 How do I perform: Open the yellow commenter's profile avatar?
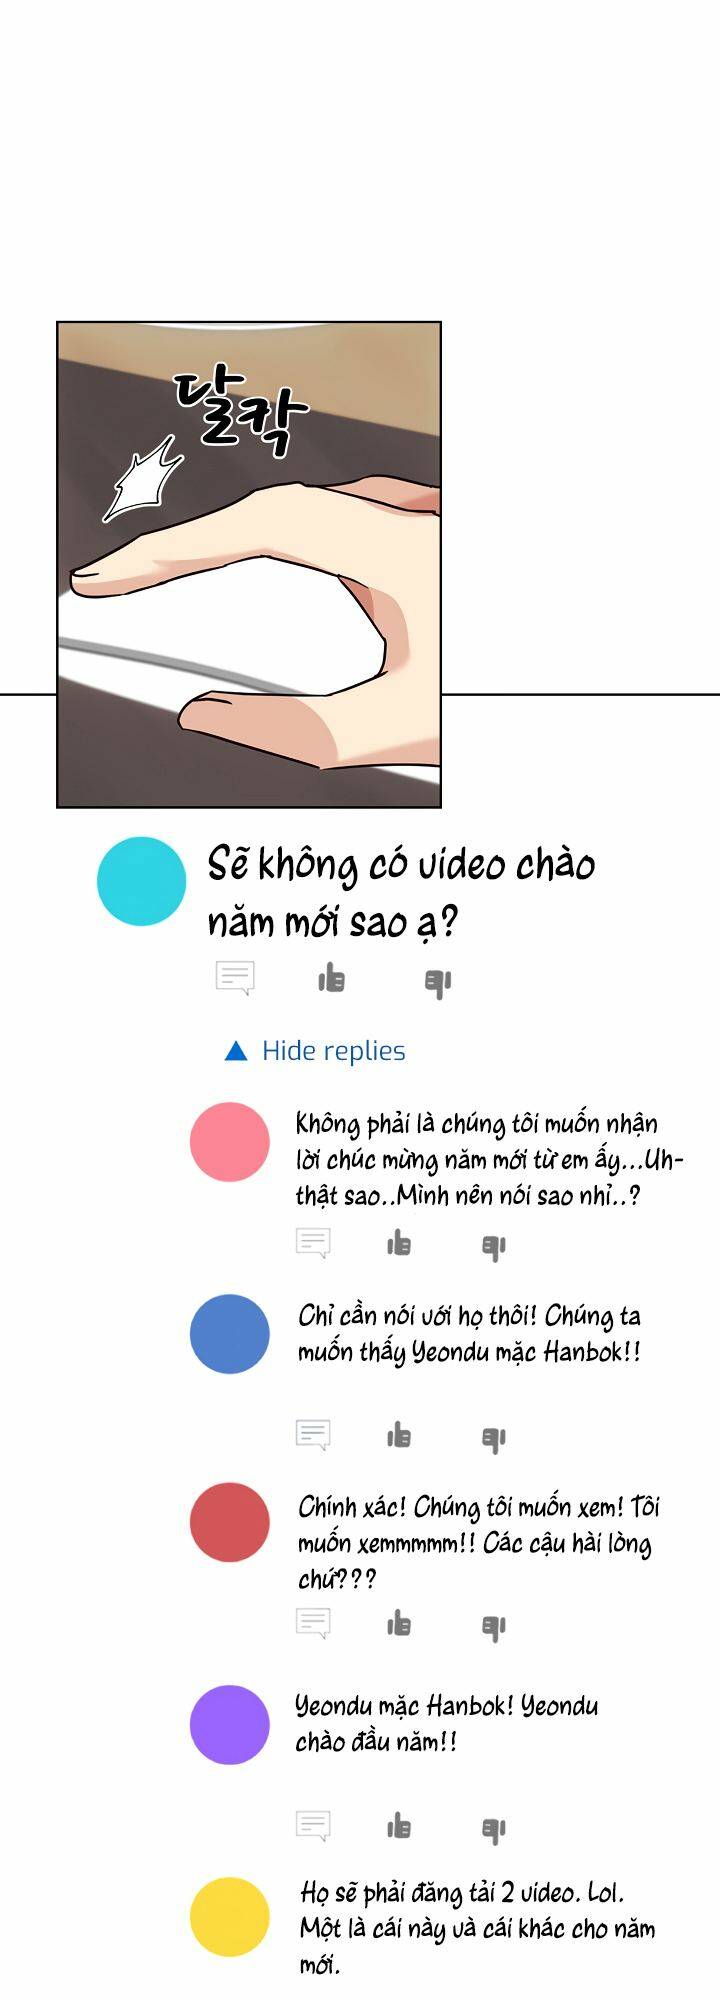pos(230,1917)
